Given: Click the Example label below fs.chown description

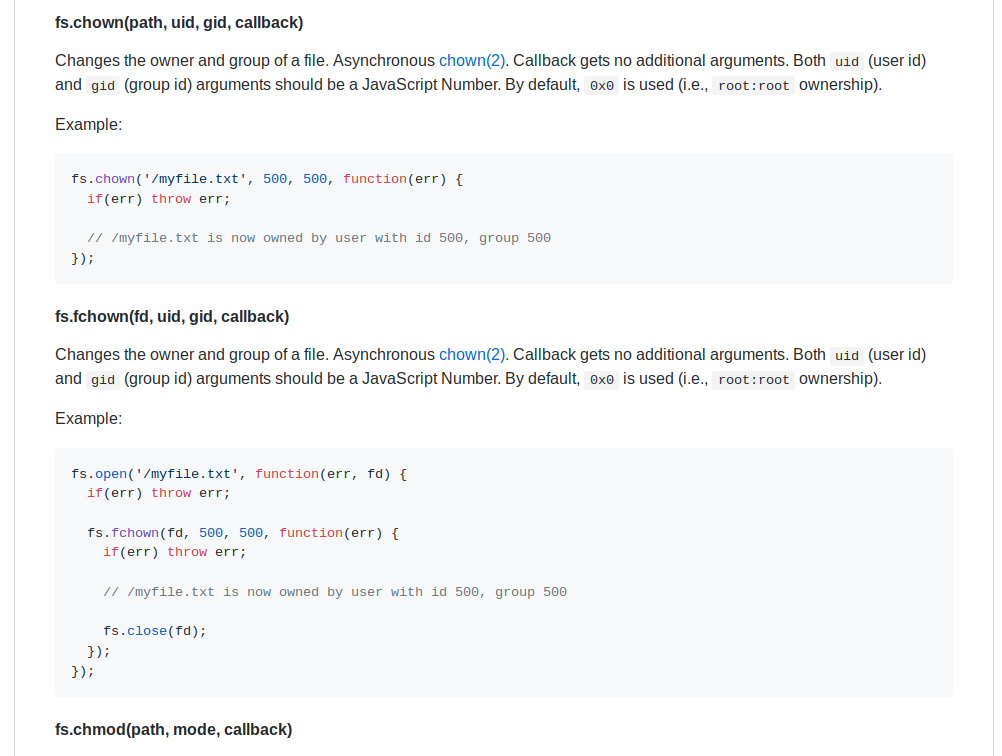Looking at the screenshot, I should tap(88, 124).
